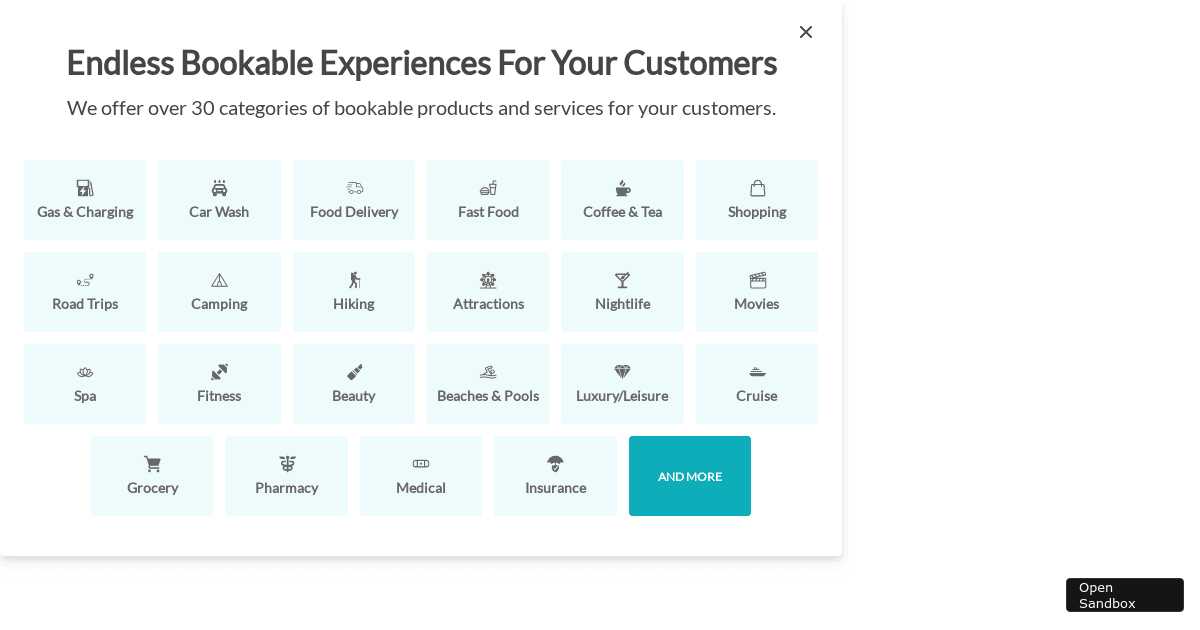Viewport: 1200px width, 630px height.
Task: Select the Camping tent icon
Action: tap(219, 280)
